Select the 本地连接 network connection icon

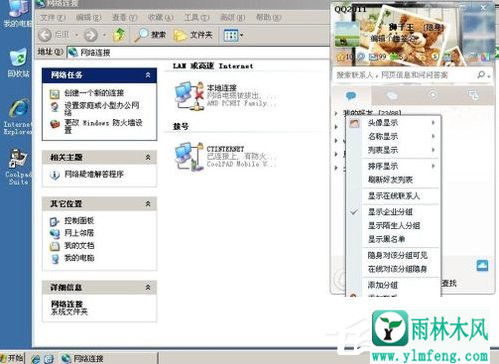click(x=189, y=96)
